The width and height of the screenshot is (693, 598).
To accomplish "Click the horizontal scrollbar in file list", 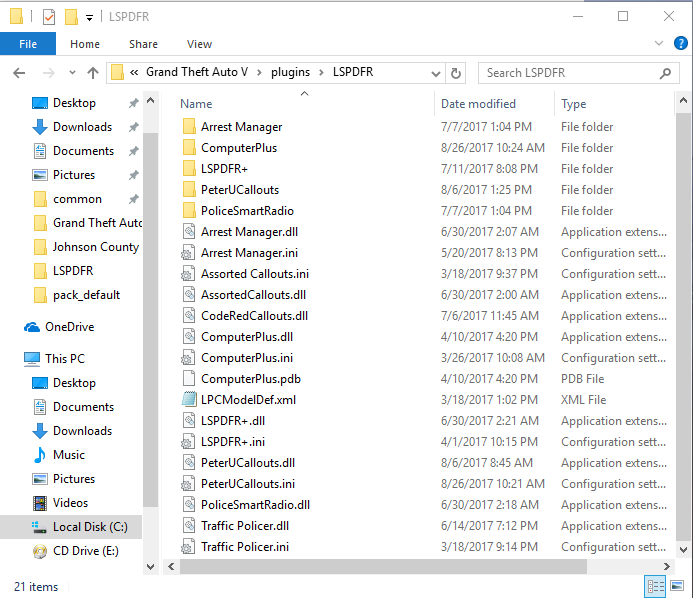I will click(x=383, y=567).
